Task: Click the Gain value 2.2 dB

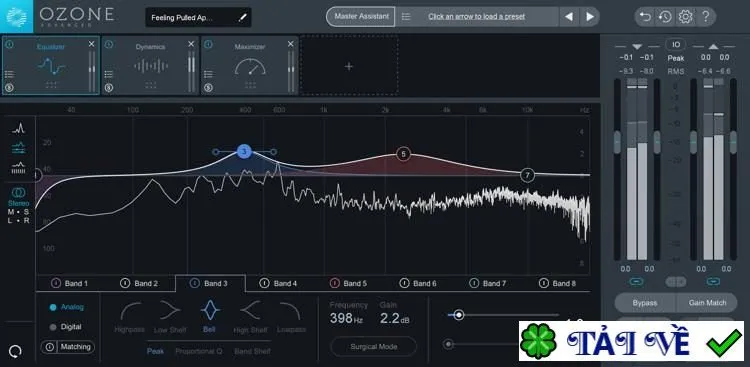Action: (x=395, y=318)
